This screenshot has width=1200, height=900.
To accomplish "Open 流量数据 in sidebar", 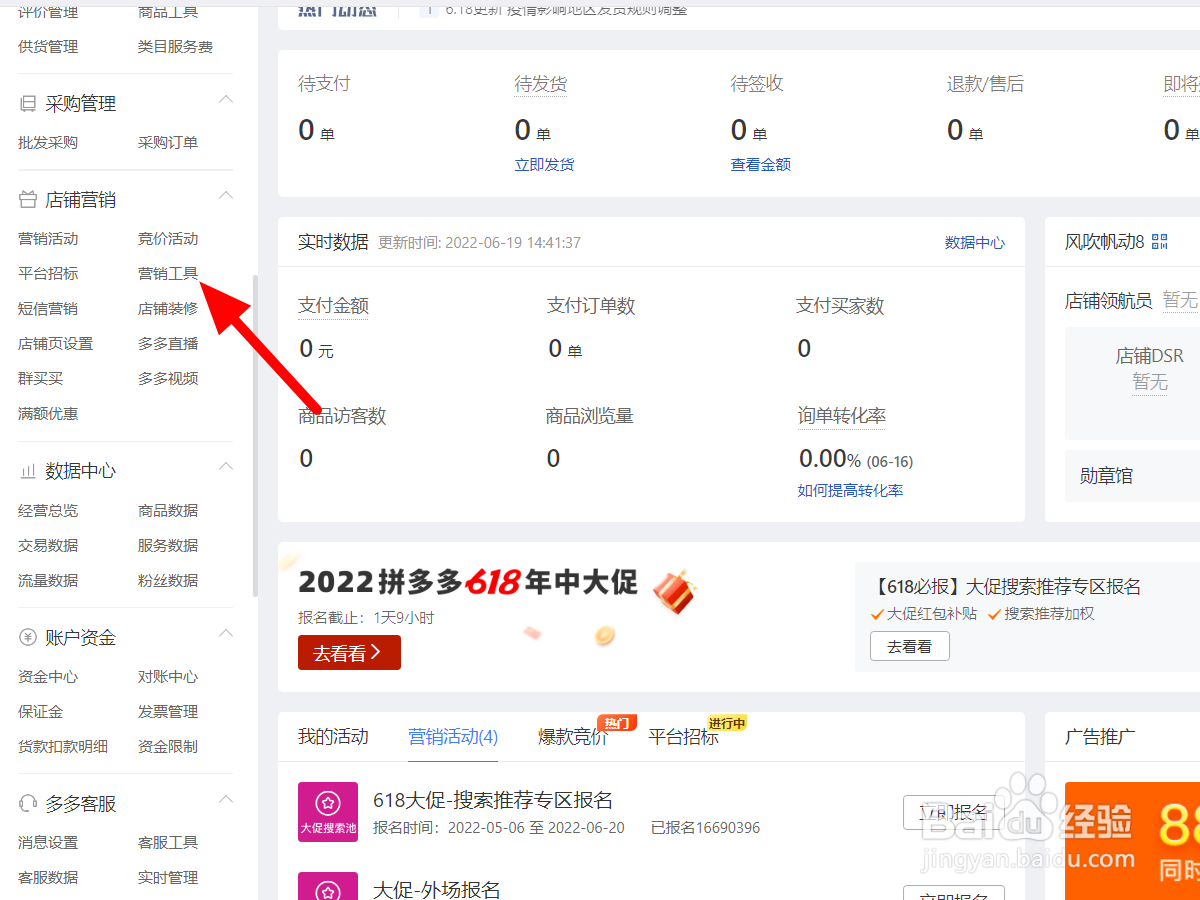I will (48, 581).
